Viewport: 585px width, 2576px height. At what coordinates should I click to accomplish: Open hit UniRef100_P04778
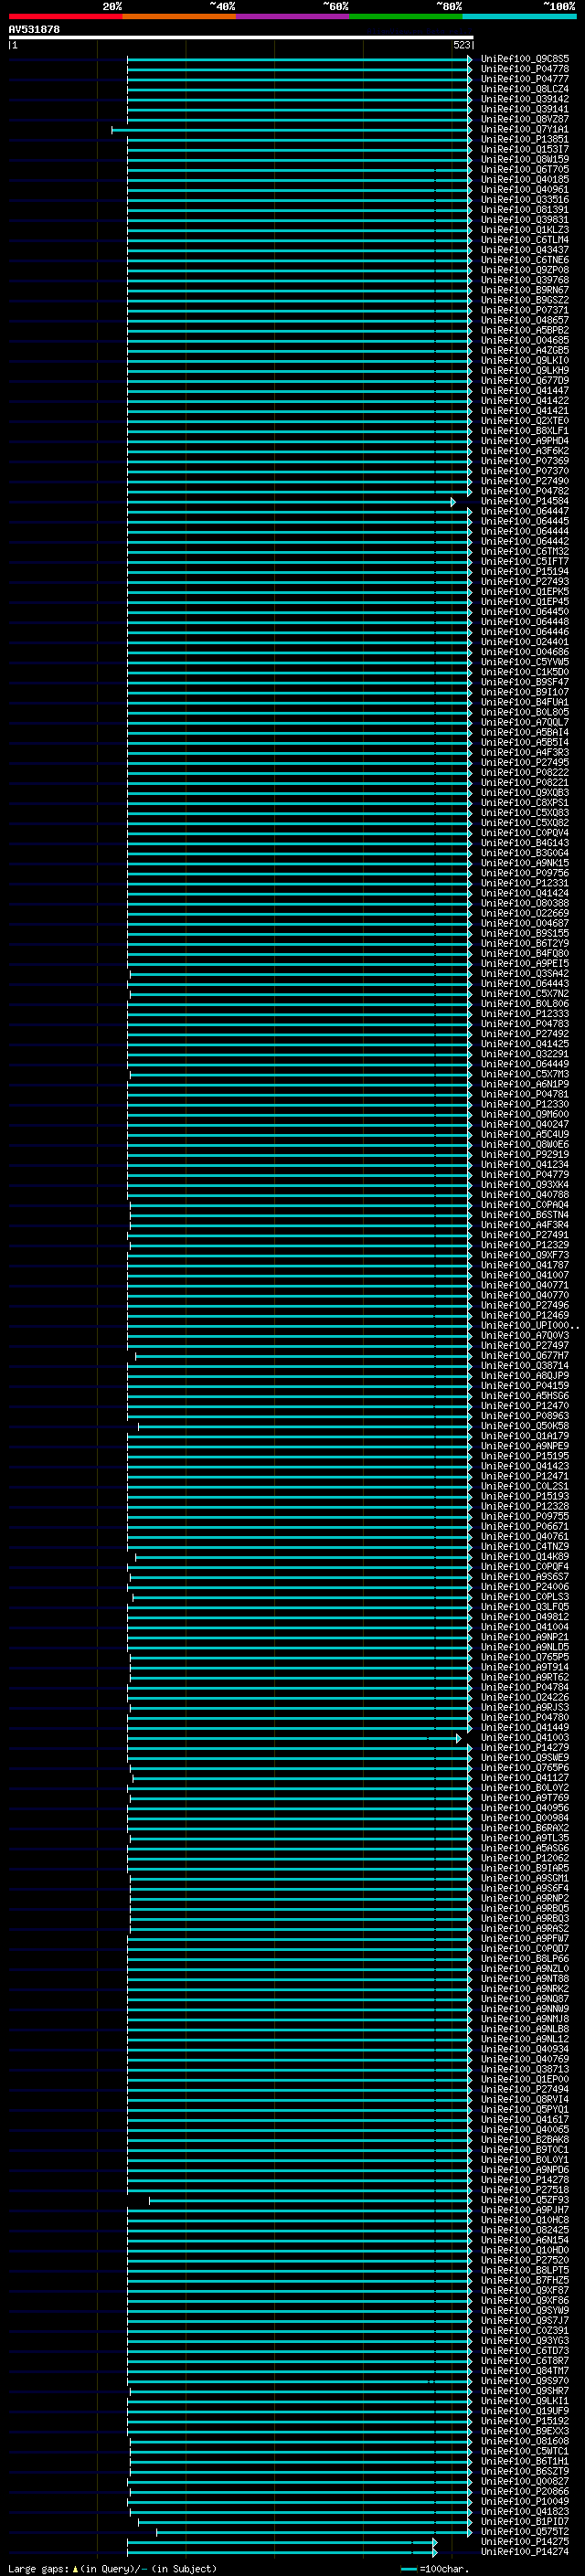[524, 69]
